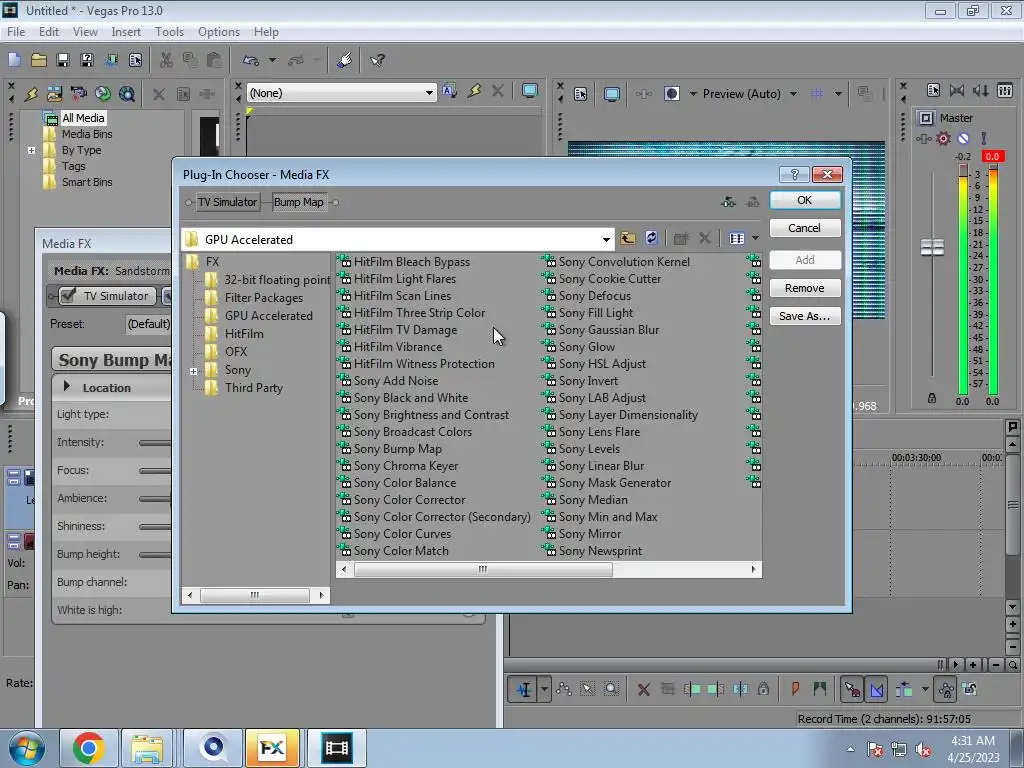Click the Downmix Output icon in Master Bus

(x=957, y=91)
